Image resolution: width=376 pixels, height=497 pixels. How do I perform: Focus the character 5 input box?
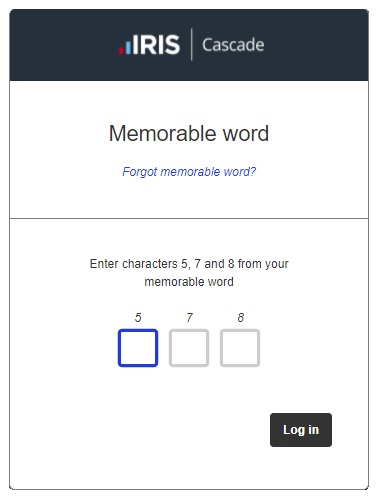[138, 348]
